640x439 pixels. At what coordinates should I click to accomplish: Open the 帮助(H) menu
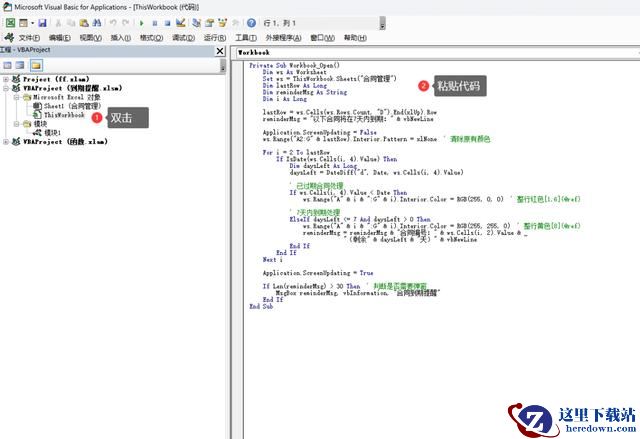355,38
